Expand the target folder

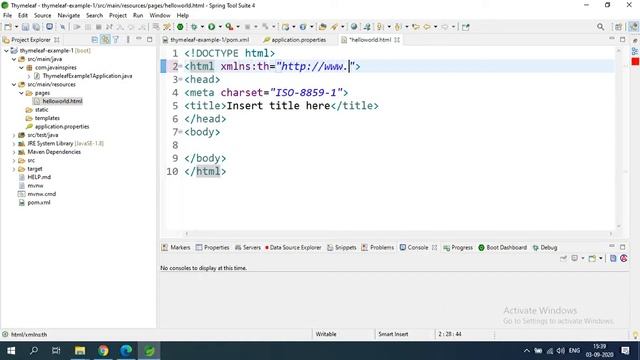[x=14, y=169]
